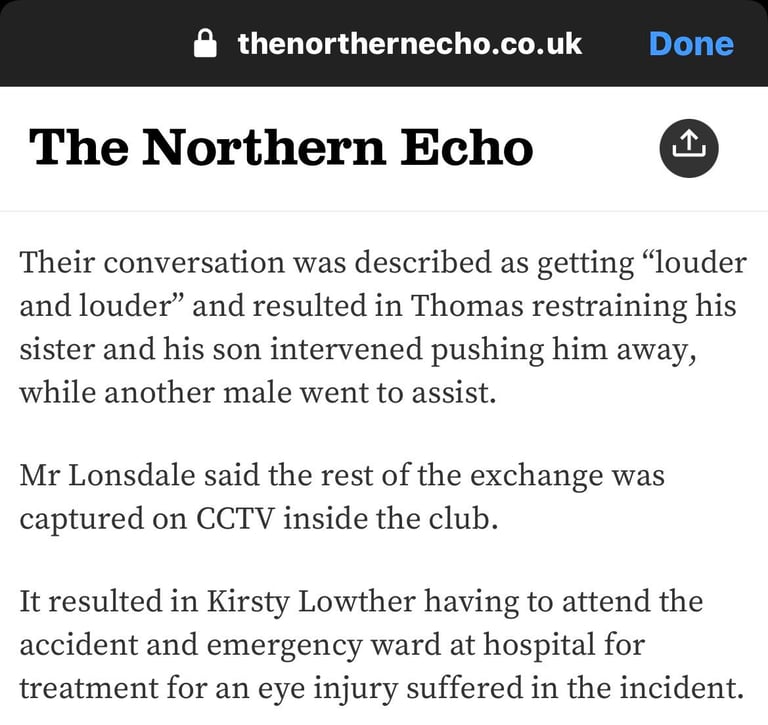
Task: Click the word 'restraining' in the first paragraph
Action: click(x=609, y=306)
